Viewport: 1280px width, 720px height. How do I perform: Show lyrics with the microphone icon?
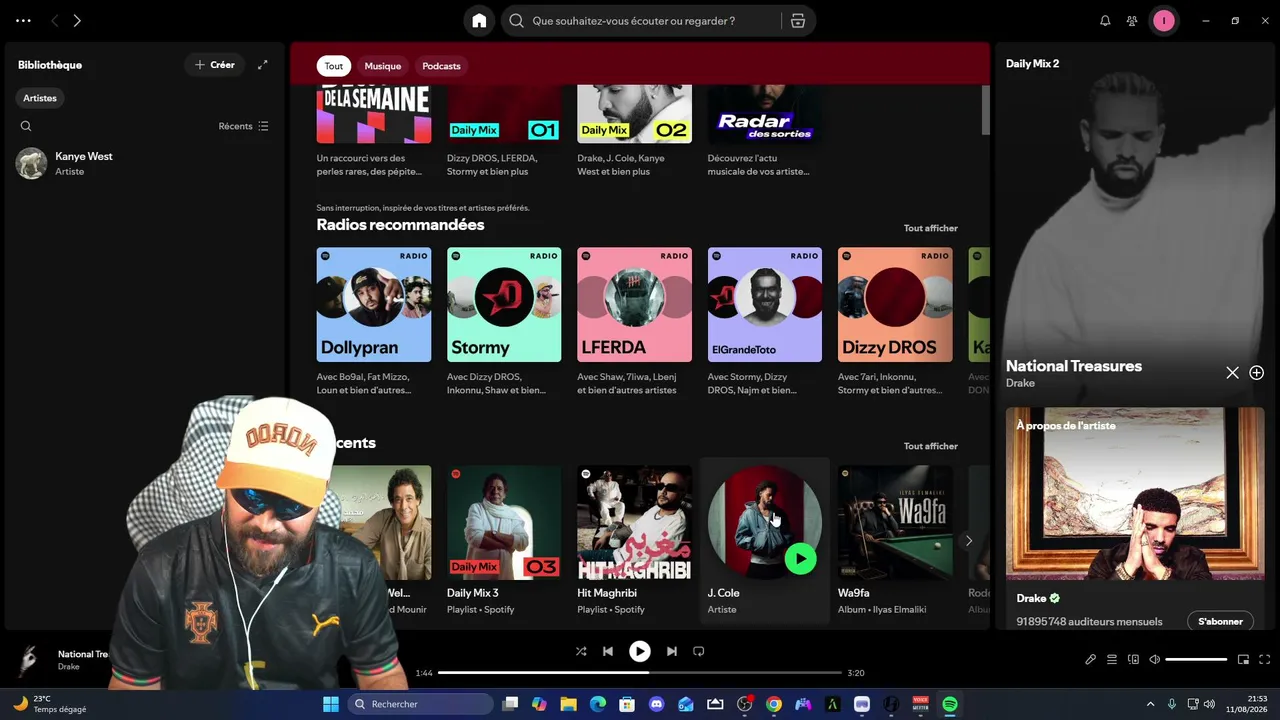[x=1091, y=659]
